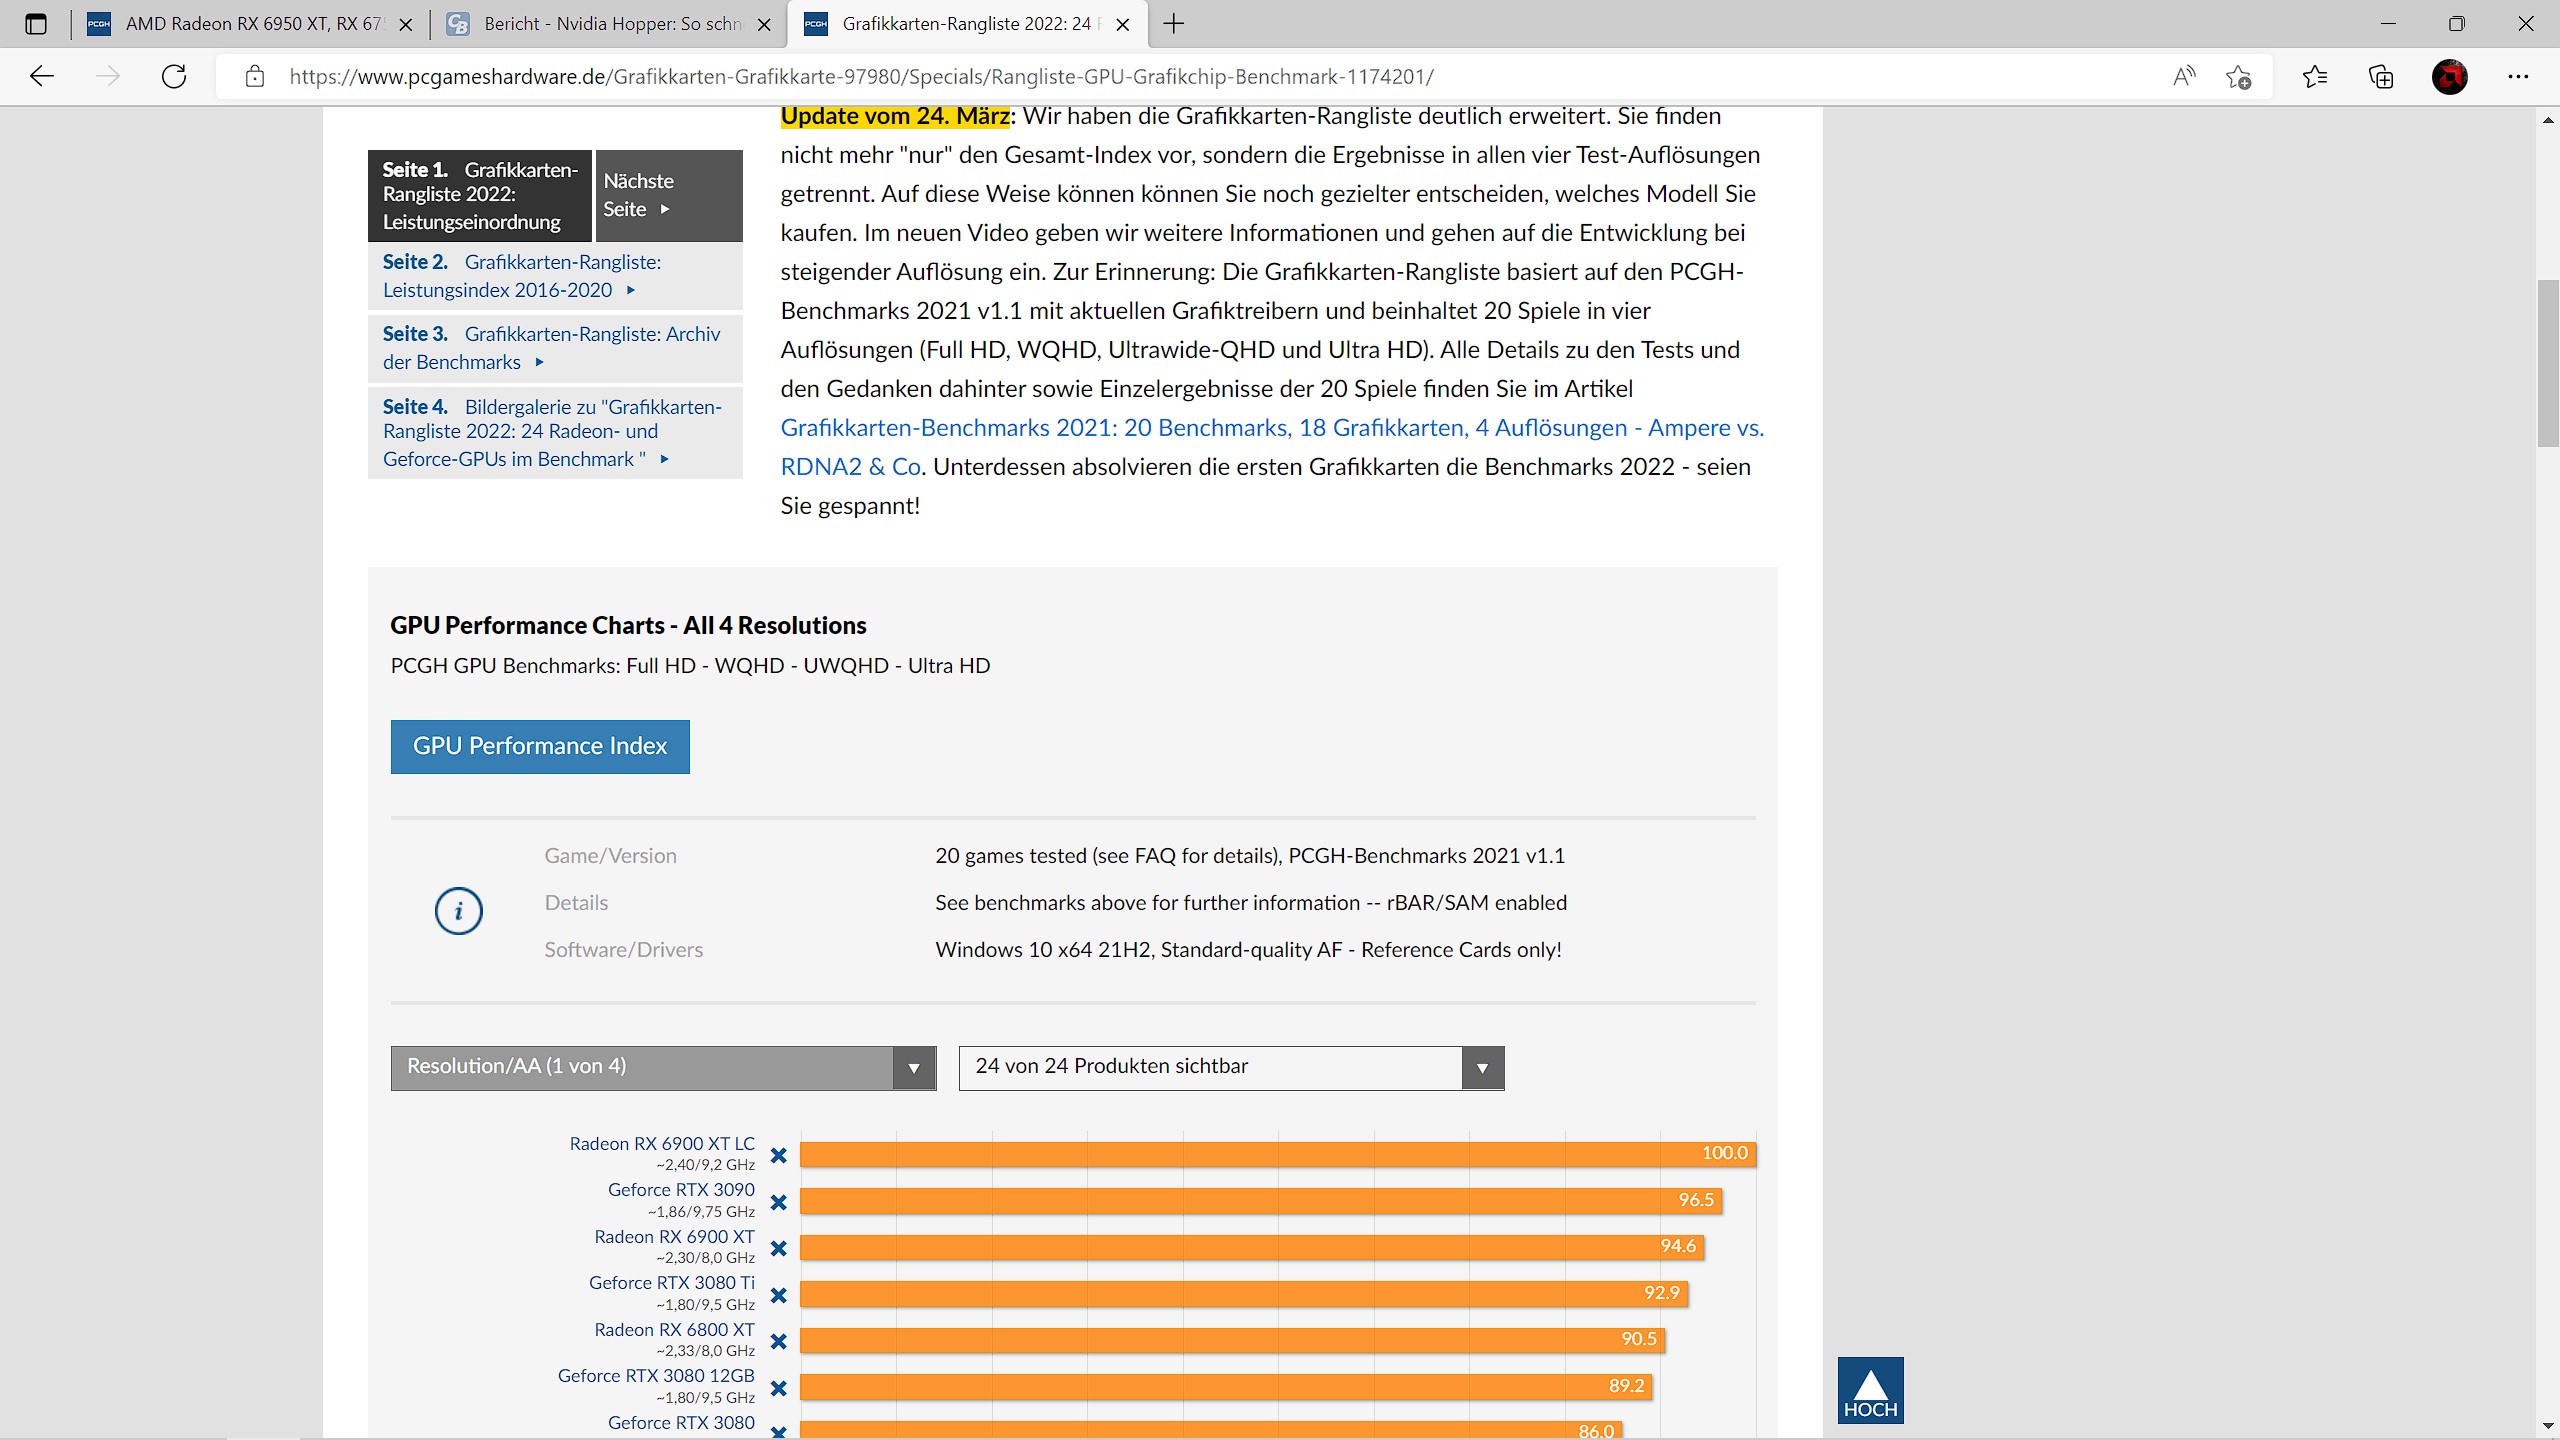Viewport: 2560px width, 1440px height.
Task: Click the 100.0 orange bar of RX 6900 XT LC
Action: coord(1277,1154)
